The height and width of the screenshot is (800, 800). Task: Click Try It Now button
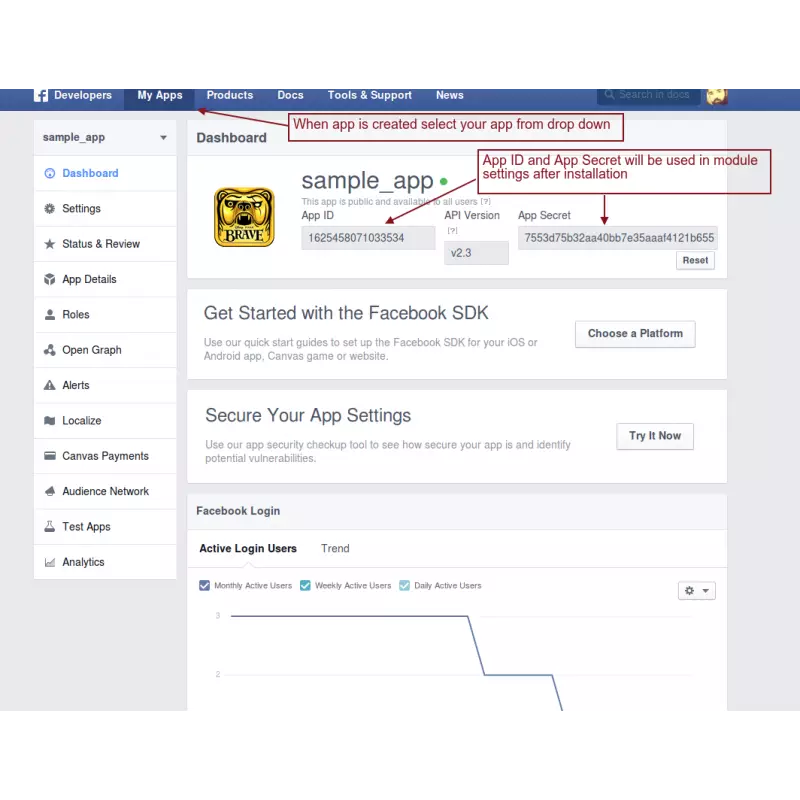(655, 436)
